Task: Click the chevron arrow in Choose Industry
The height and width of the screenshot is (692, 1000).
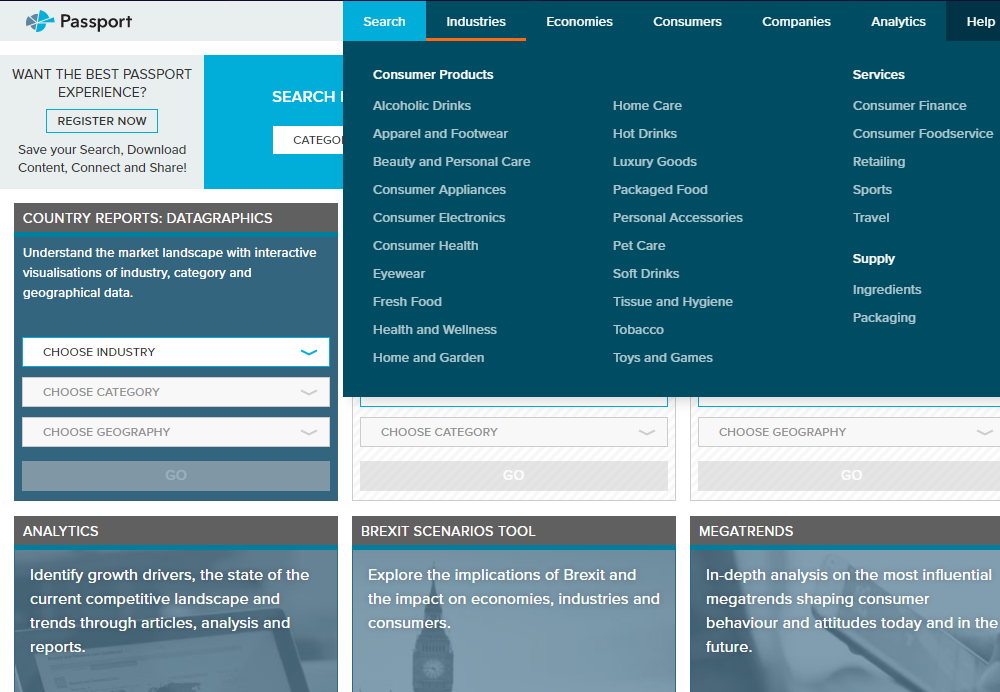Action: (309, 352)
